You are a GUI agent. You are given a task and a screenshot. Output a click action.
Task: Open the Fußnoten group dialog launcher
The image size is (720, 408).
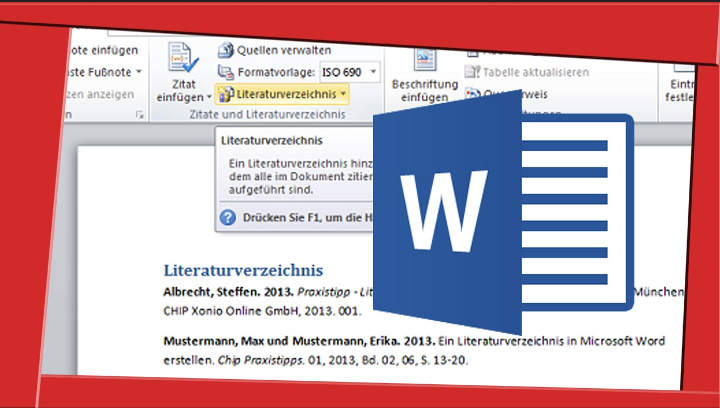[x=139, y=116]
